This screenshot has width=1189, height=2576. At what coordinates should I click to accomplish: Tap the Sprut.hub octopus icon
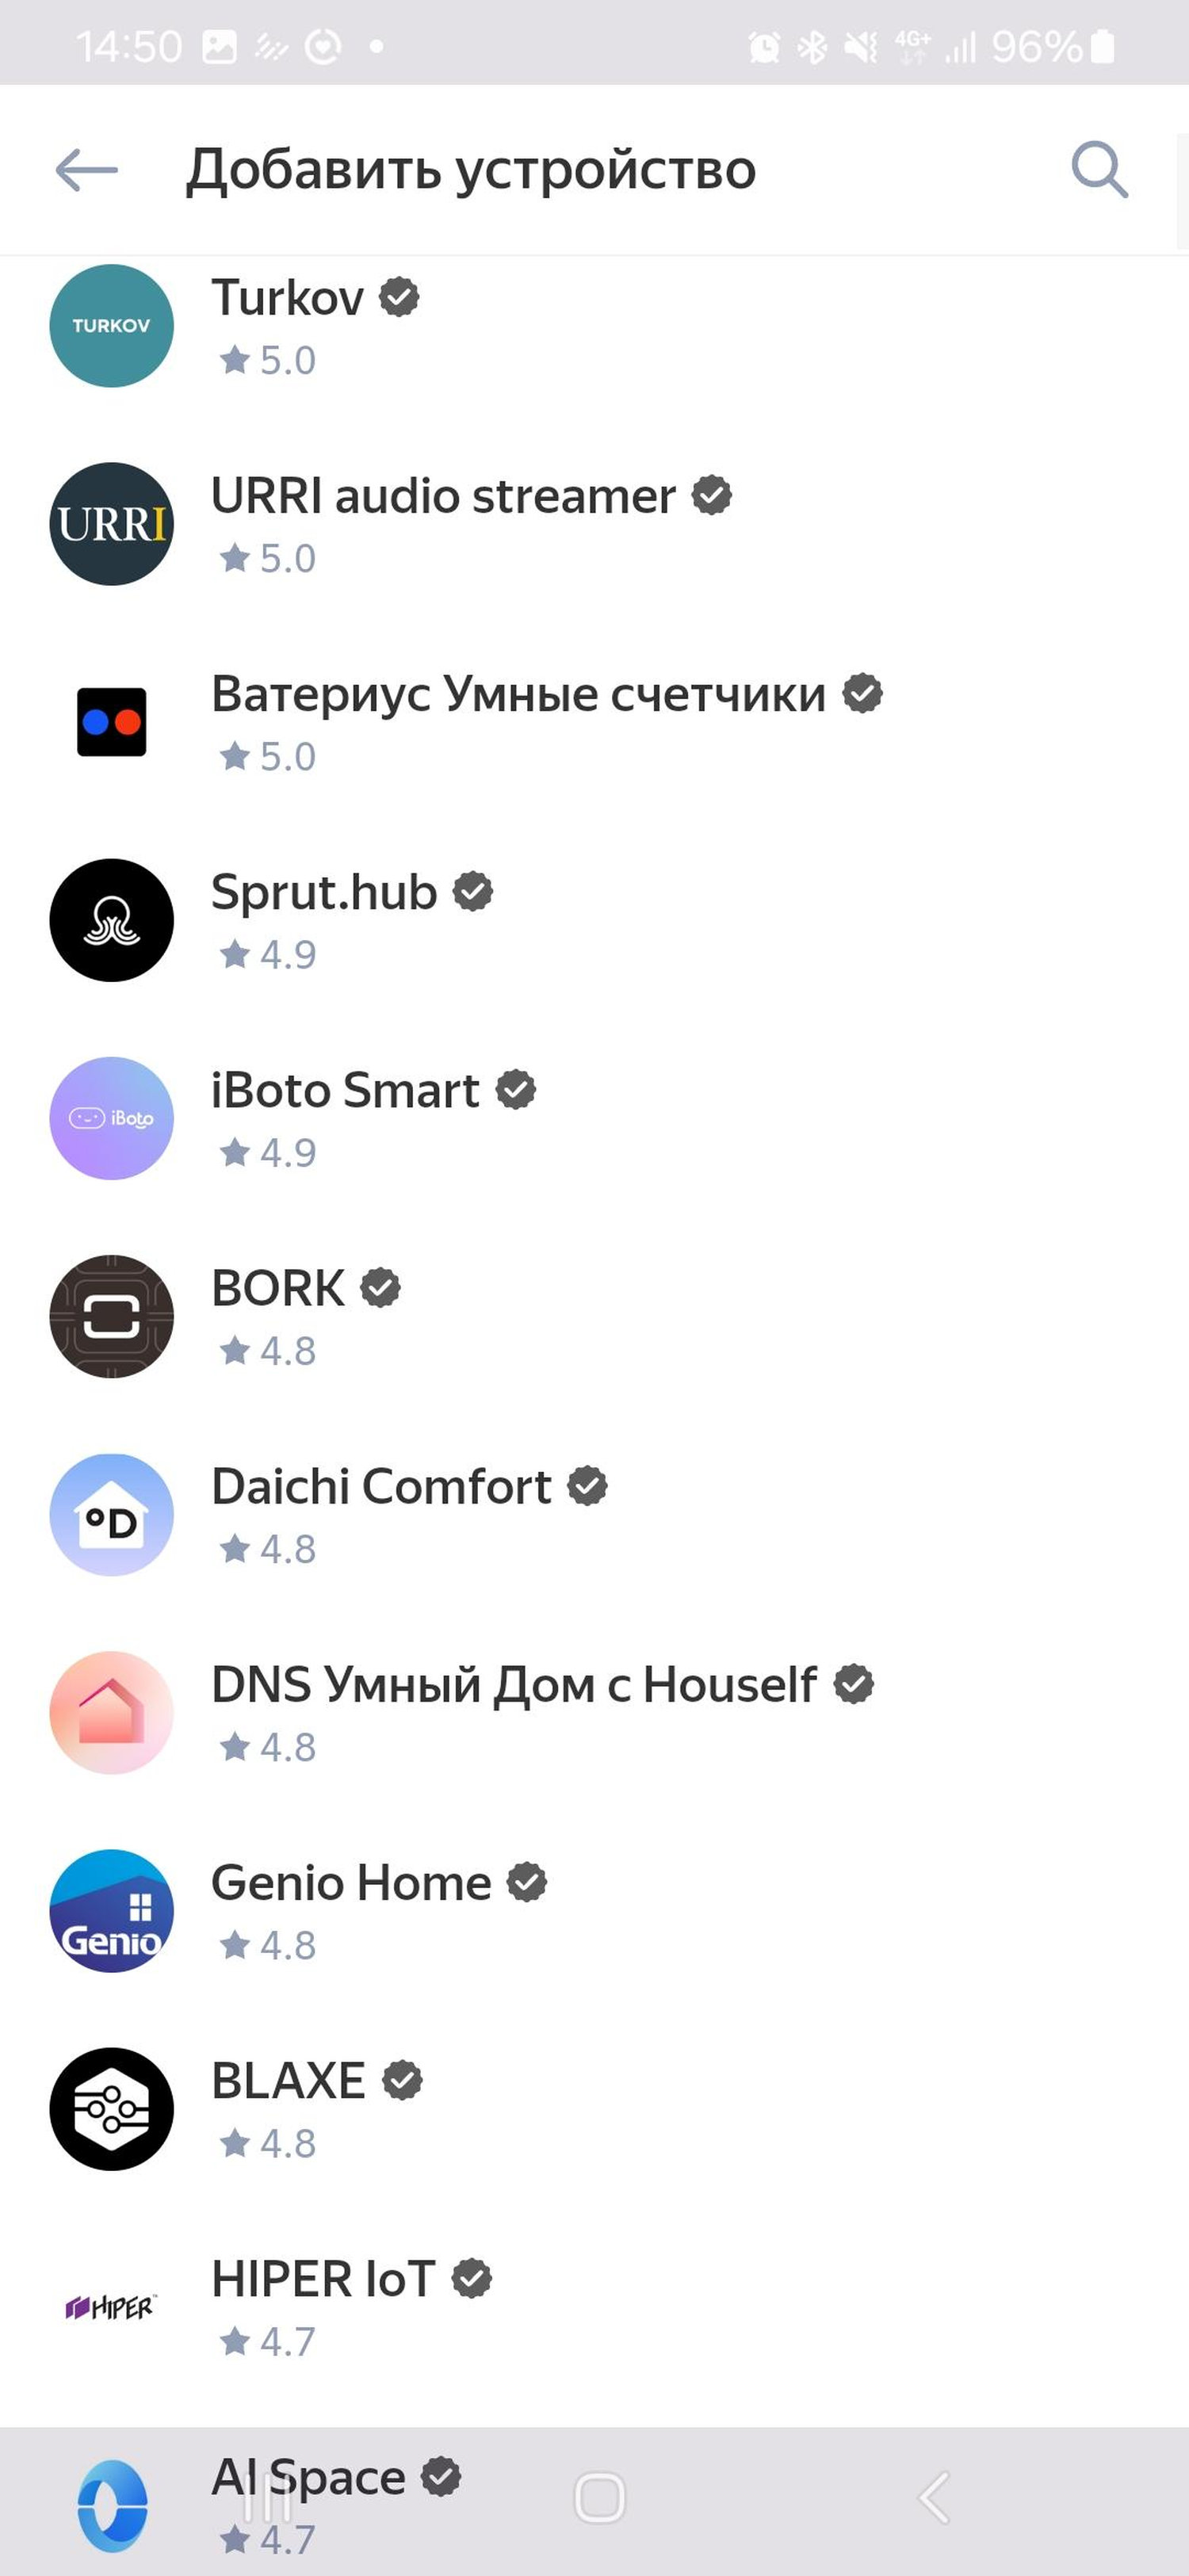tap(111, 920)
